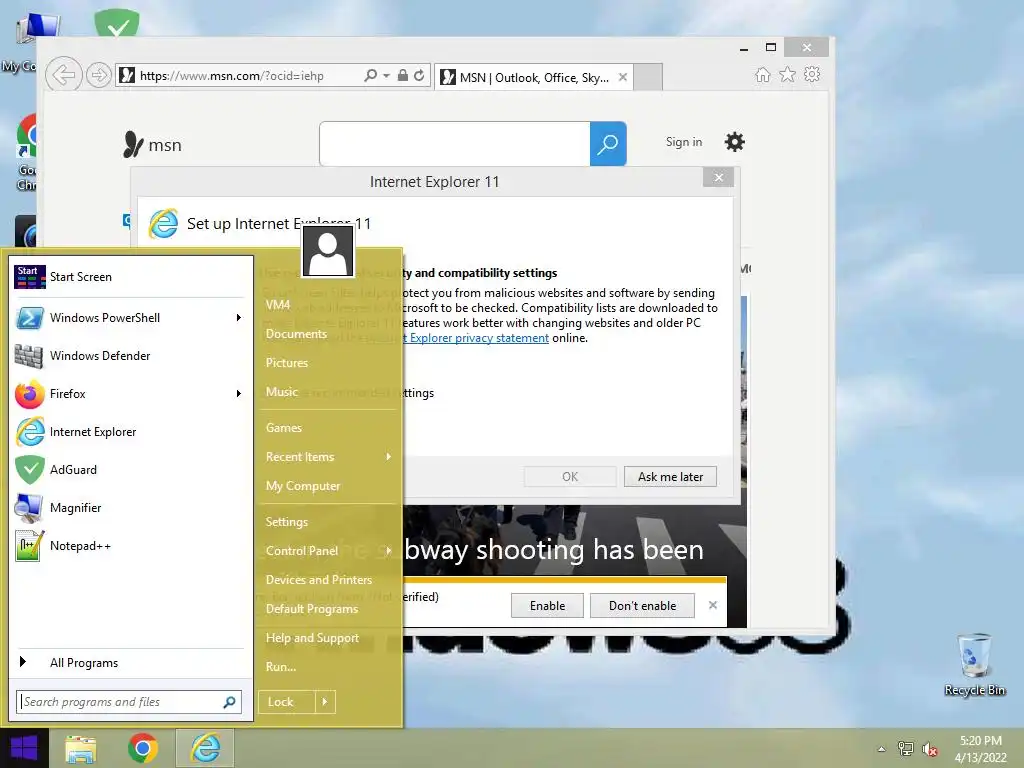Open File Explorer from the taskbar

point(80,748)
